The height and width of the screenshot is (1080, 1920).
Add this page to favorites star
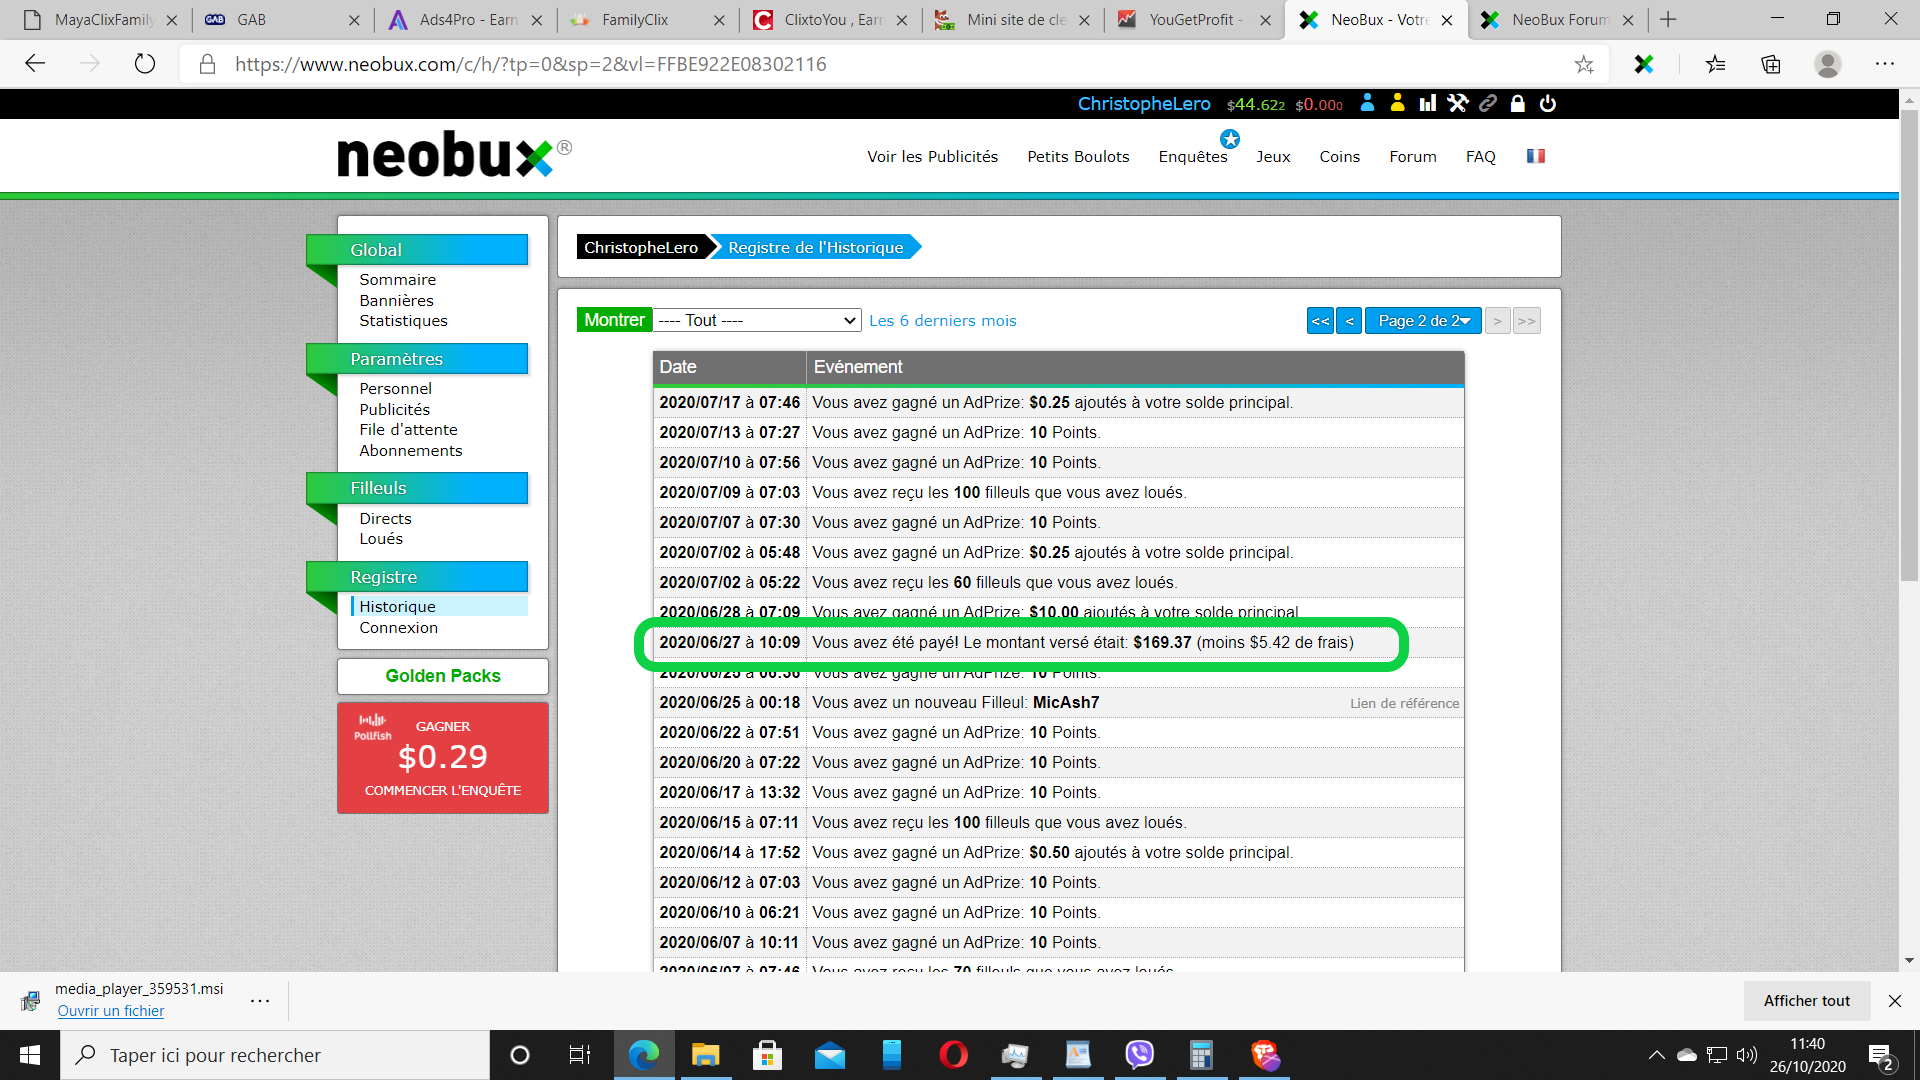tap(1584, 64)
